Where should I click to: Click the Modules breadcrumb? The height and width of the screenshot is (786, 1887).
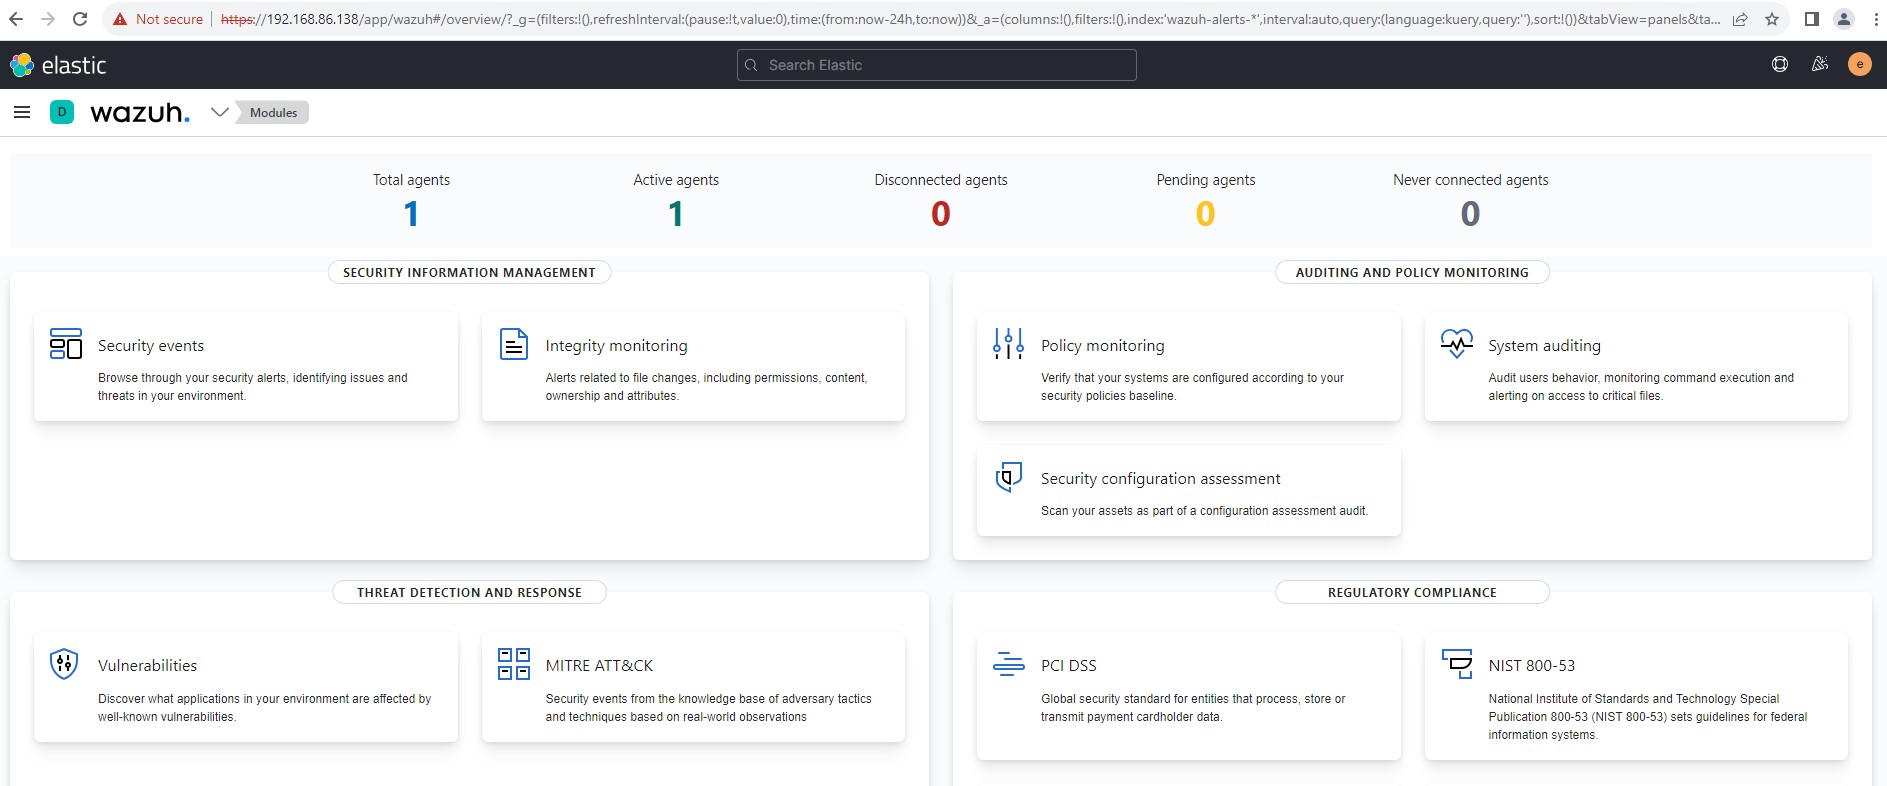(273, 113)
